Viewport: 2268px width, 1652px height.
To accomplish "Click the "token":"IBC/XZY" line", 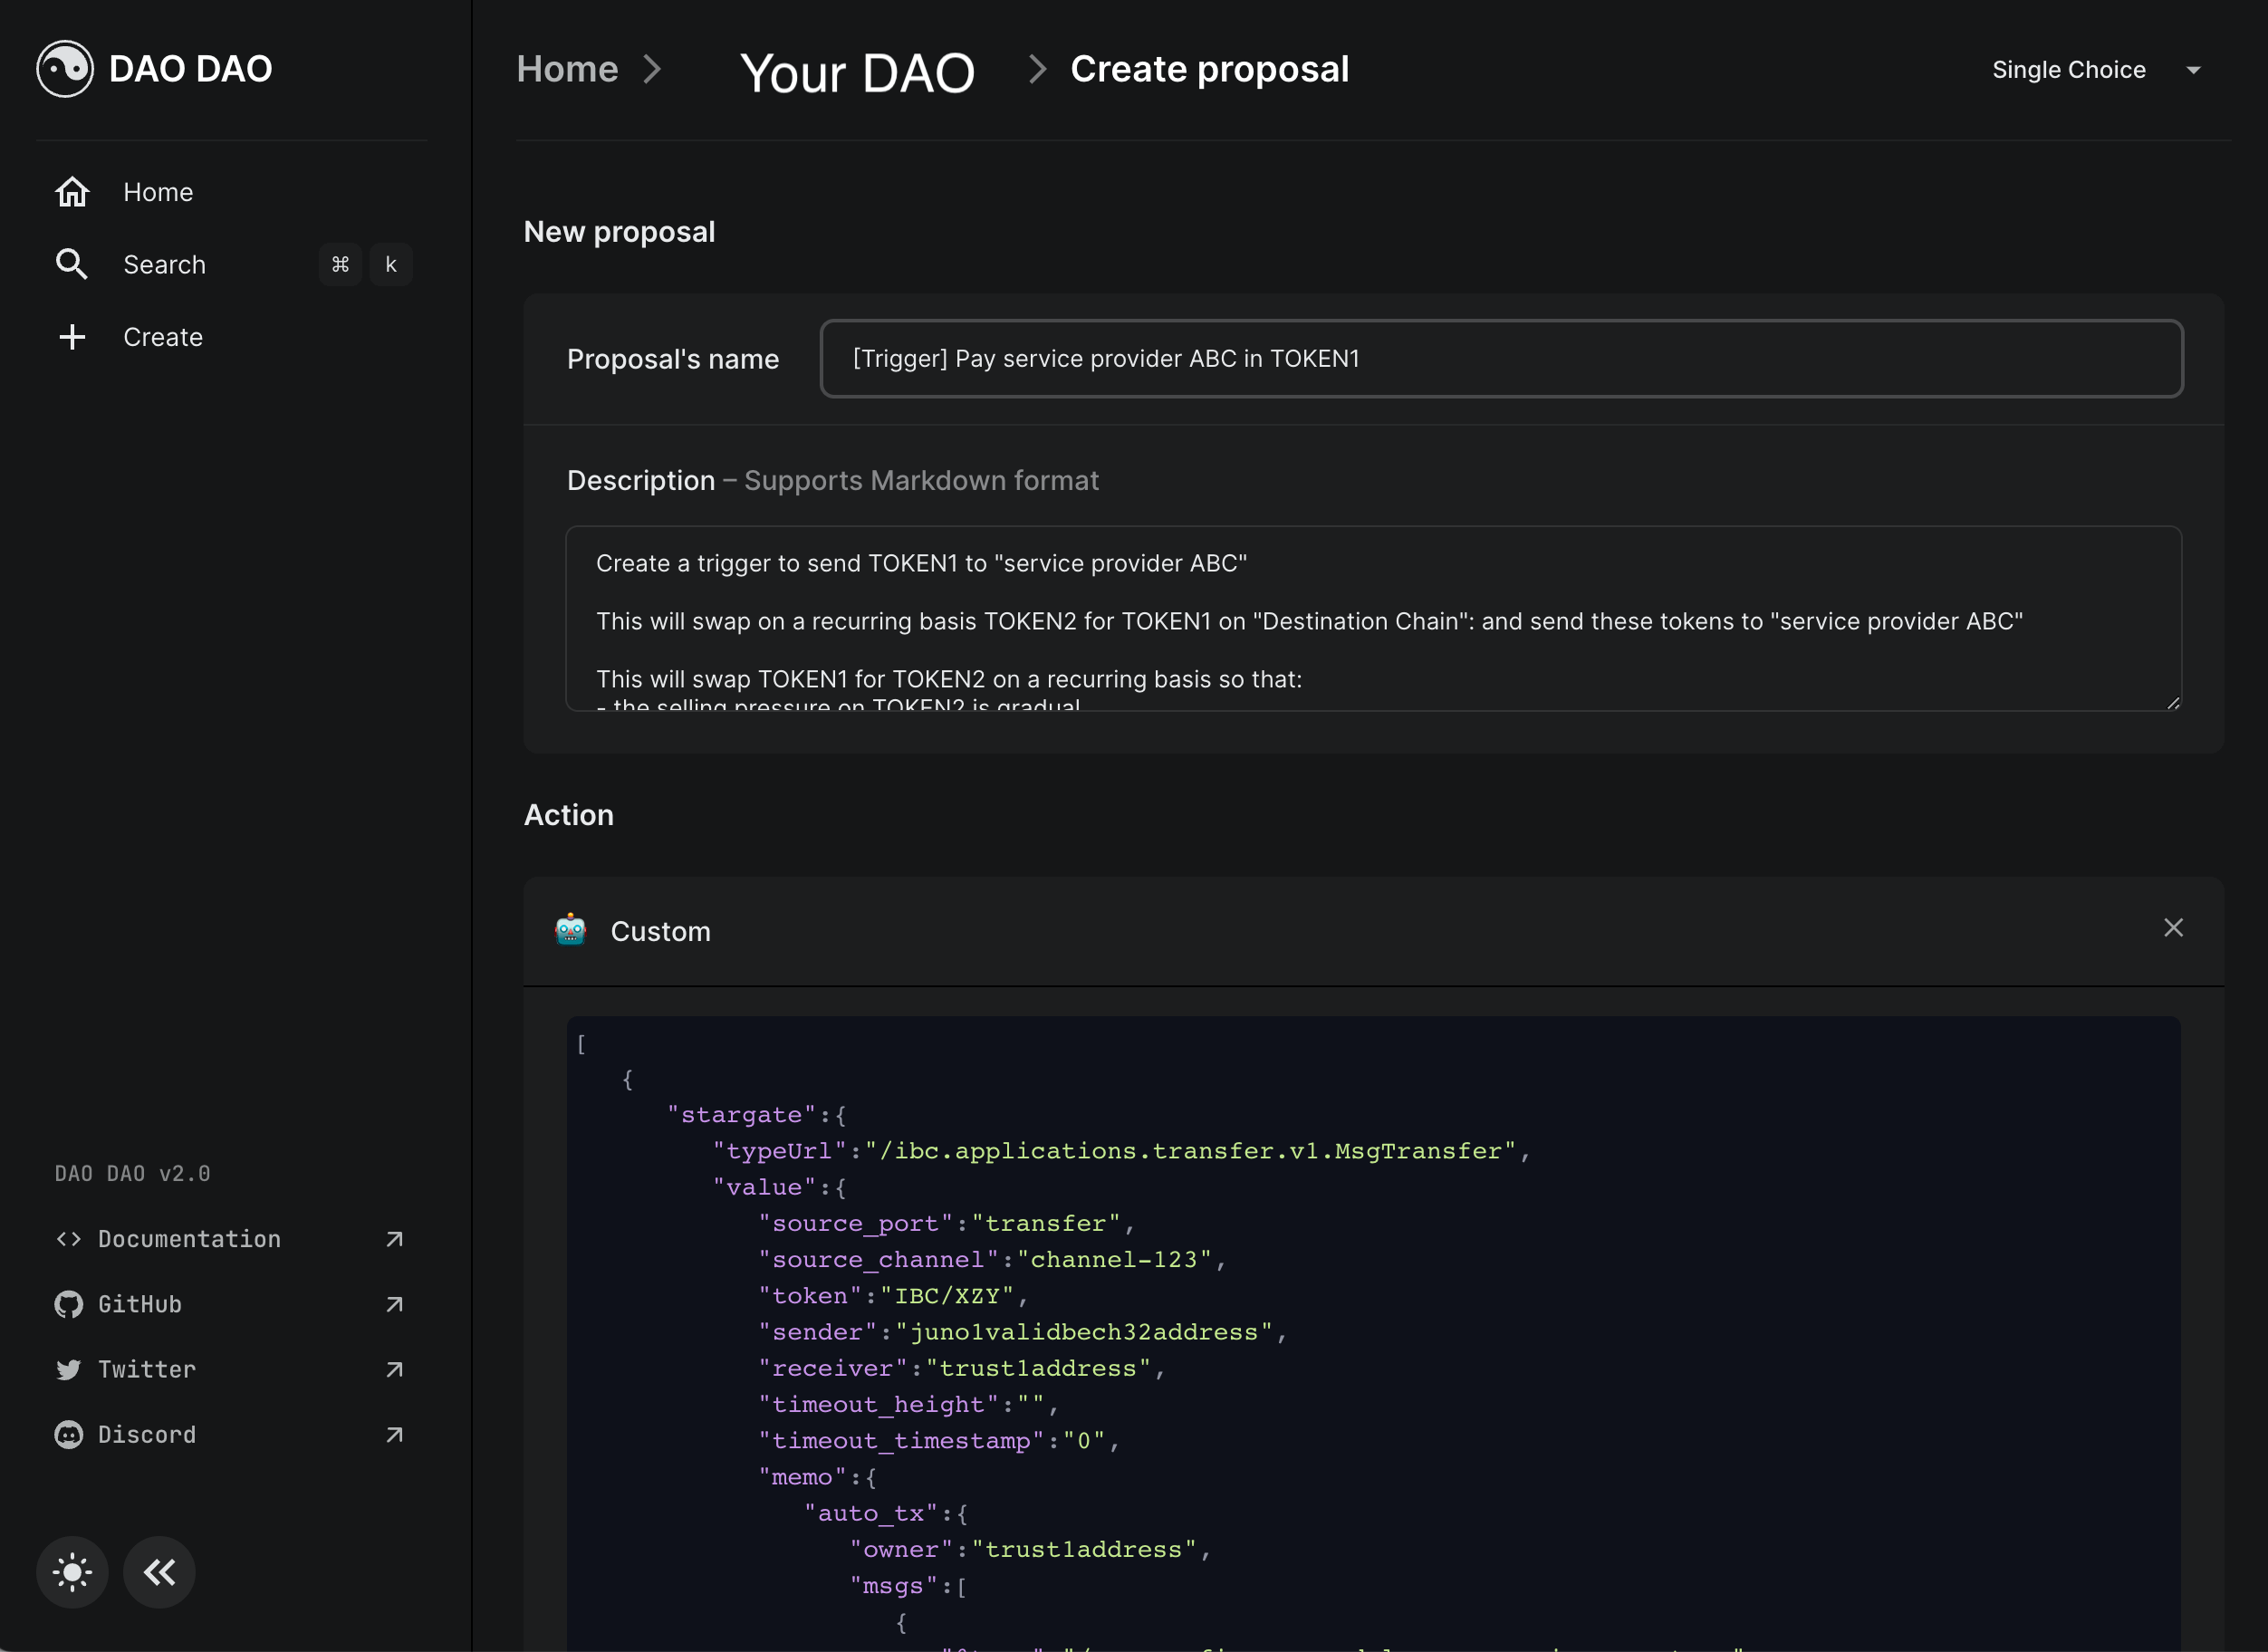I will pos(893,1296).
